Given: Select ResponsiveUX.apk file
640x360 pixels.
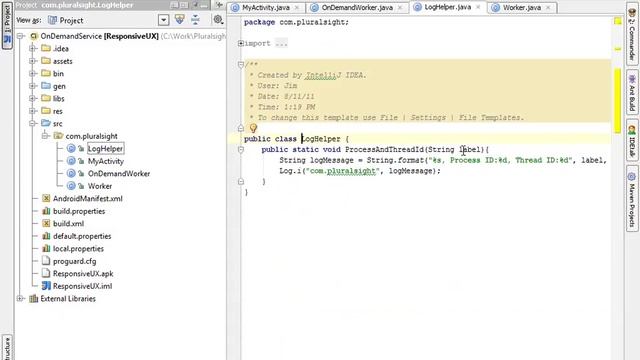Looking at the screenshot, I should pyautogui.click(x=83, y=273).
